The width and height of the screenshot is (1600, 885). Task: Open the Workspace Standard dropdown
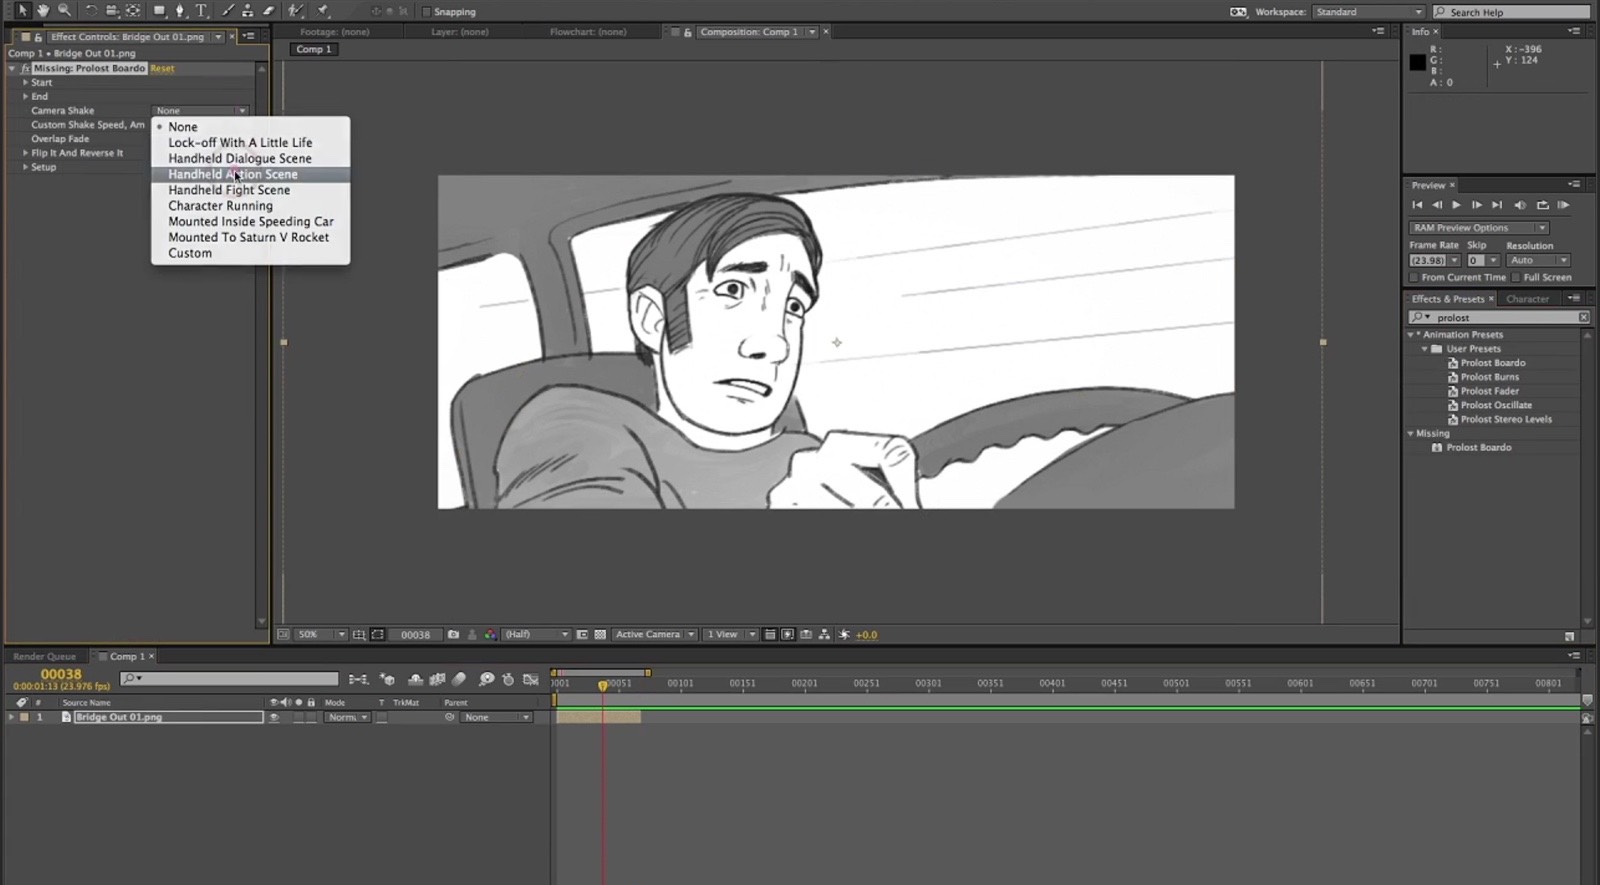[x=1369, y=12]
